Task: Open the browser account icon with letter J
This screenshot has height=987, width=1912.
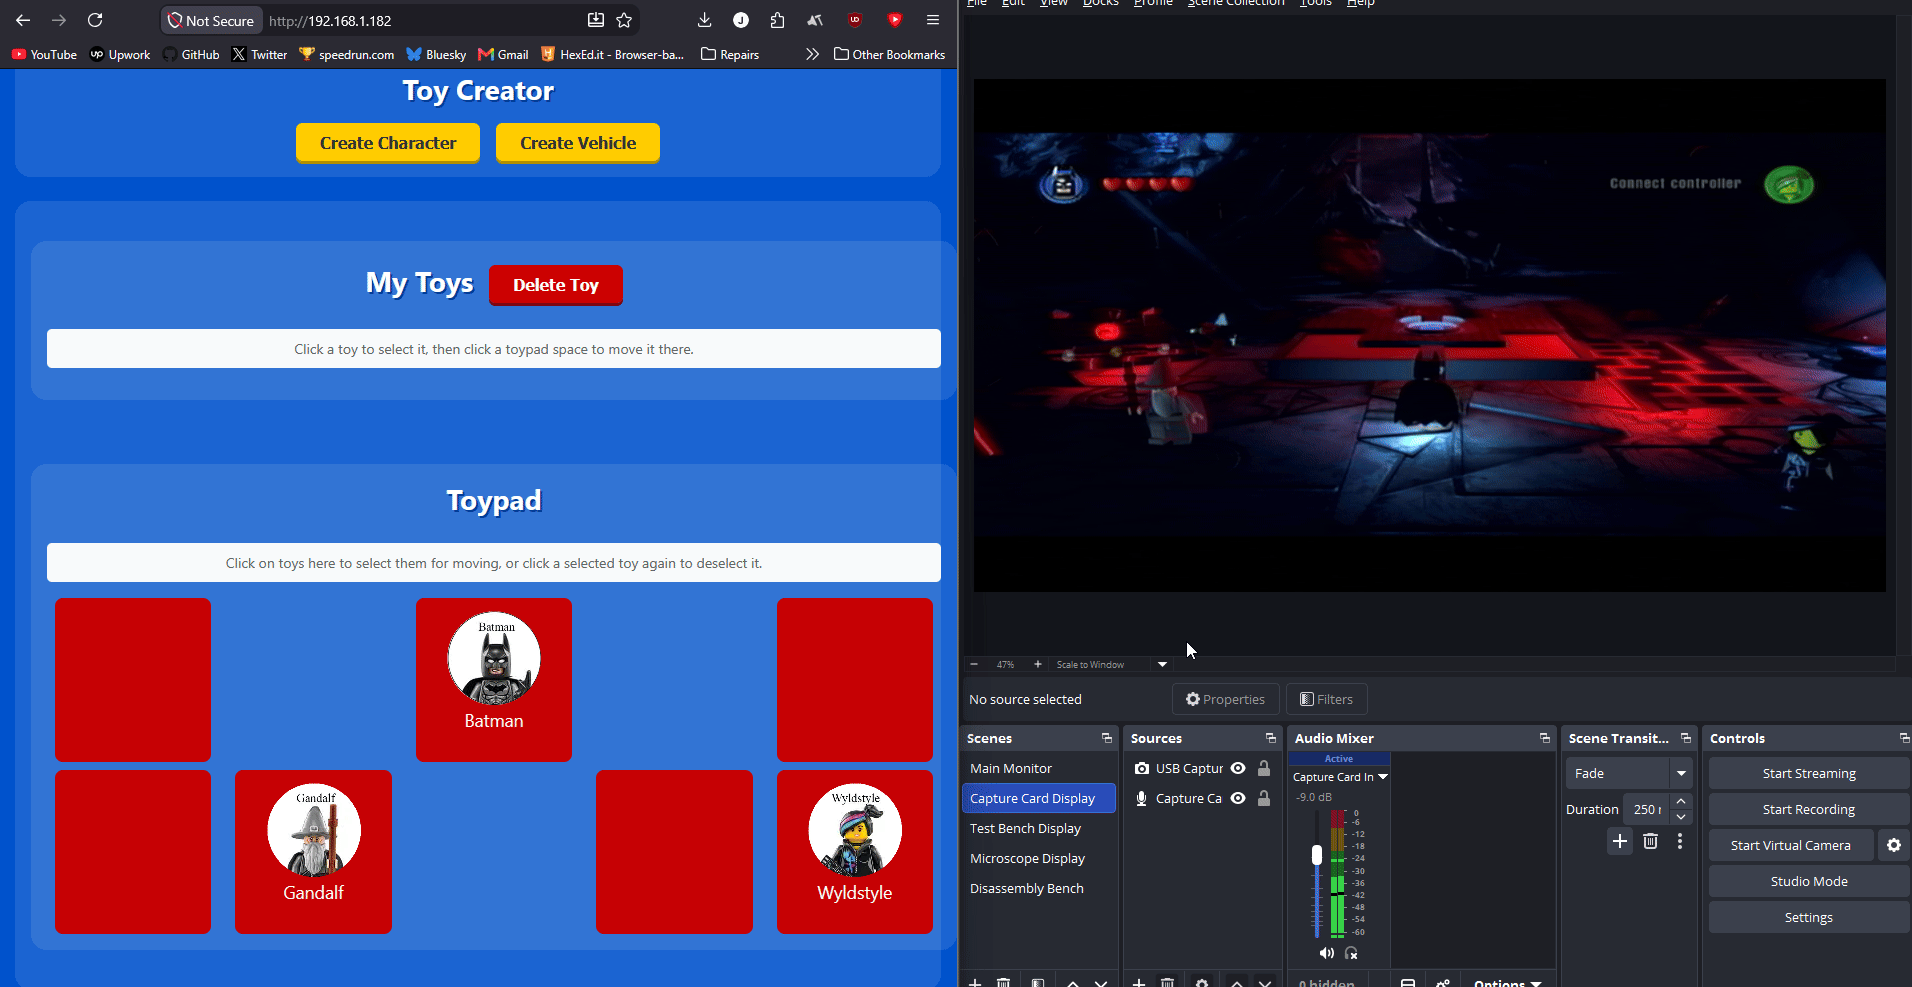Action: (741, 20)
